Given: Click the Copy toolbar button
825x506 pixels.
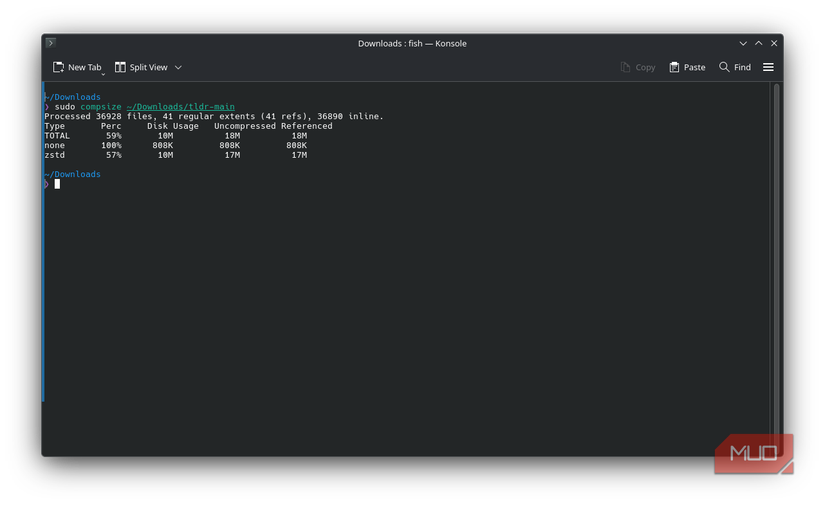Looking at the screenshot, I should pyautogui.click(x=638, y=67).
